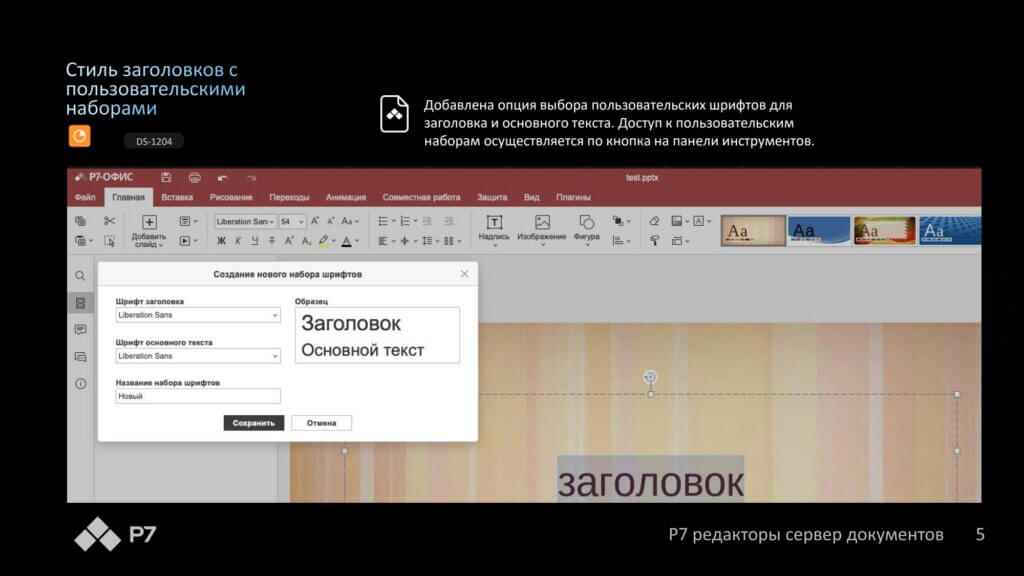Open the Анимация tab
This screenshot has width=1024, height=576.
pyautogui.click(x=345, y=197)
